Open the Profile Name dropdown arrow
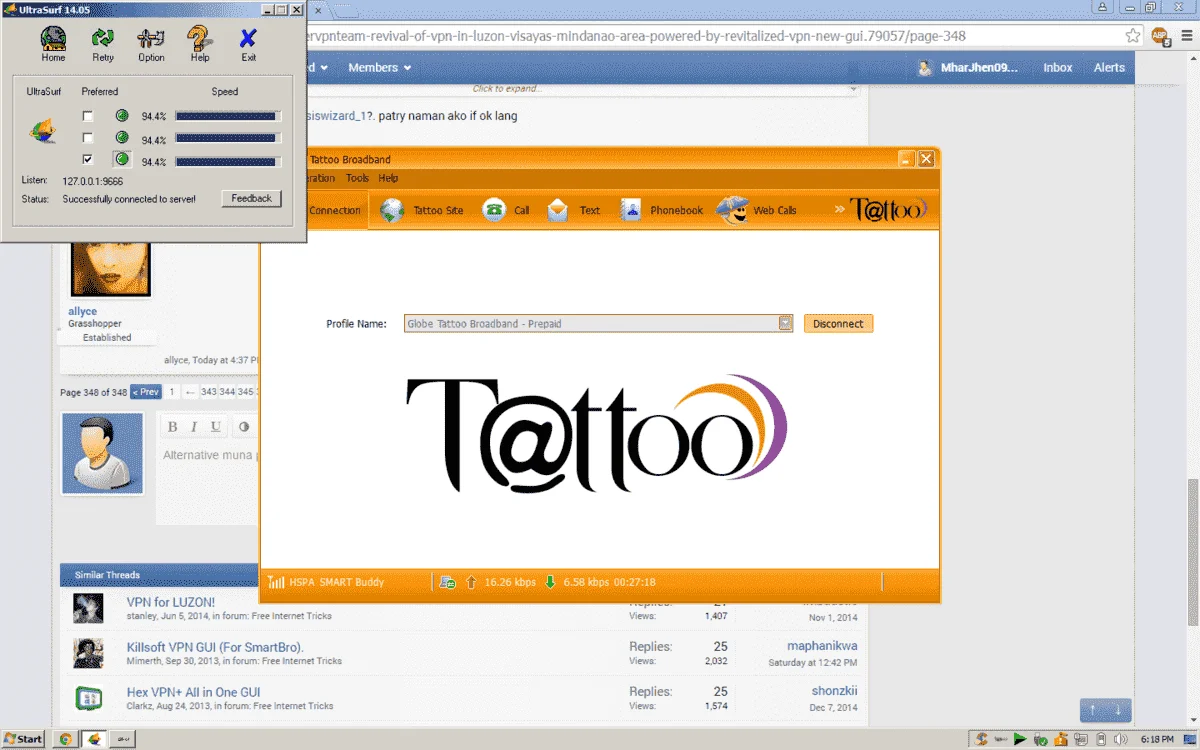Image resolution: width=1200 pixels, height=750 pixels. (x=785, y=323)
